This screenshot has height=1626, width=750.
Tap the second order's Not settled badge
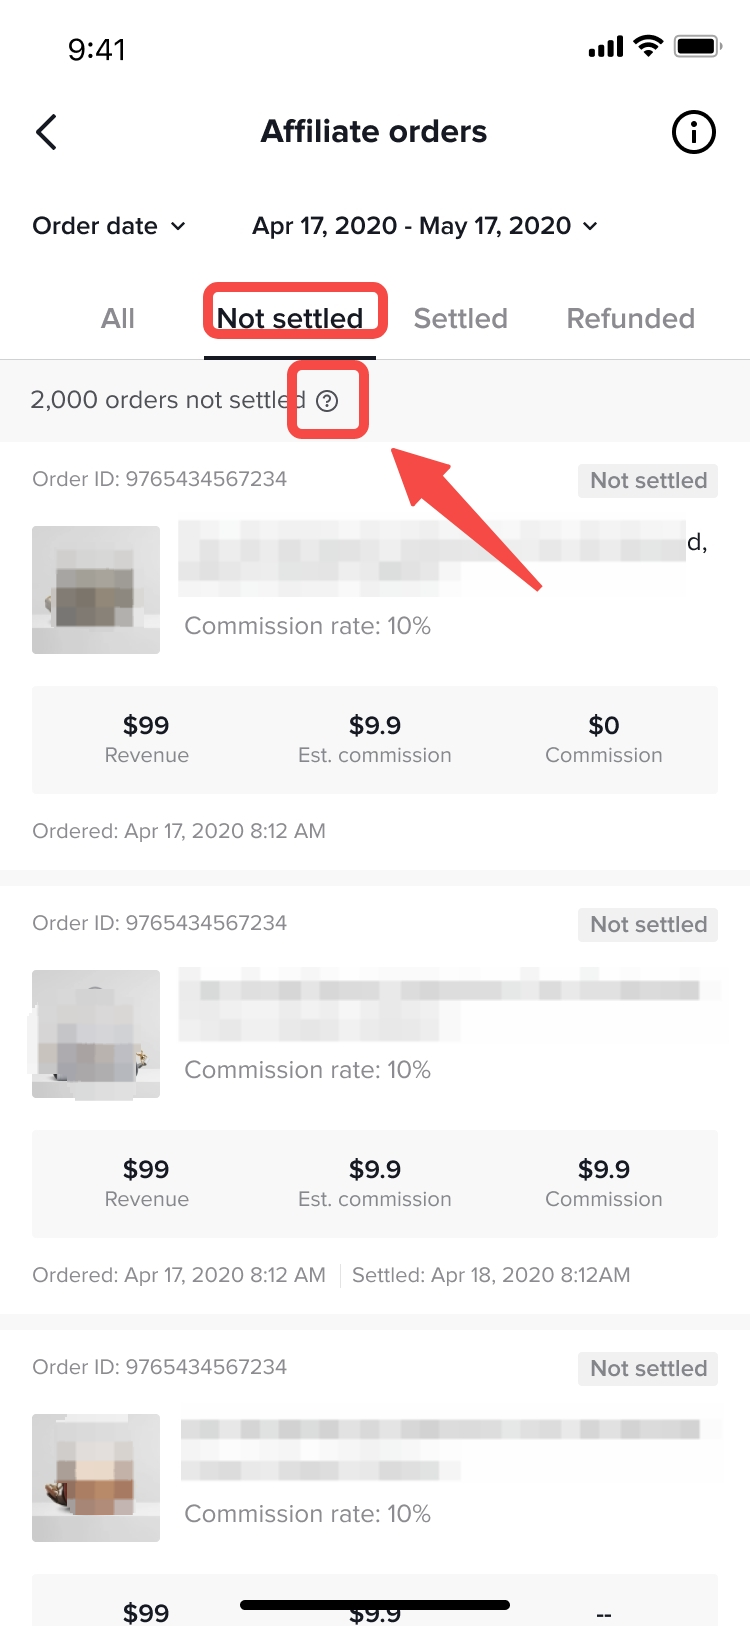click(648, 925)
